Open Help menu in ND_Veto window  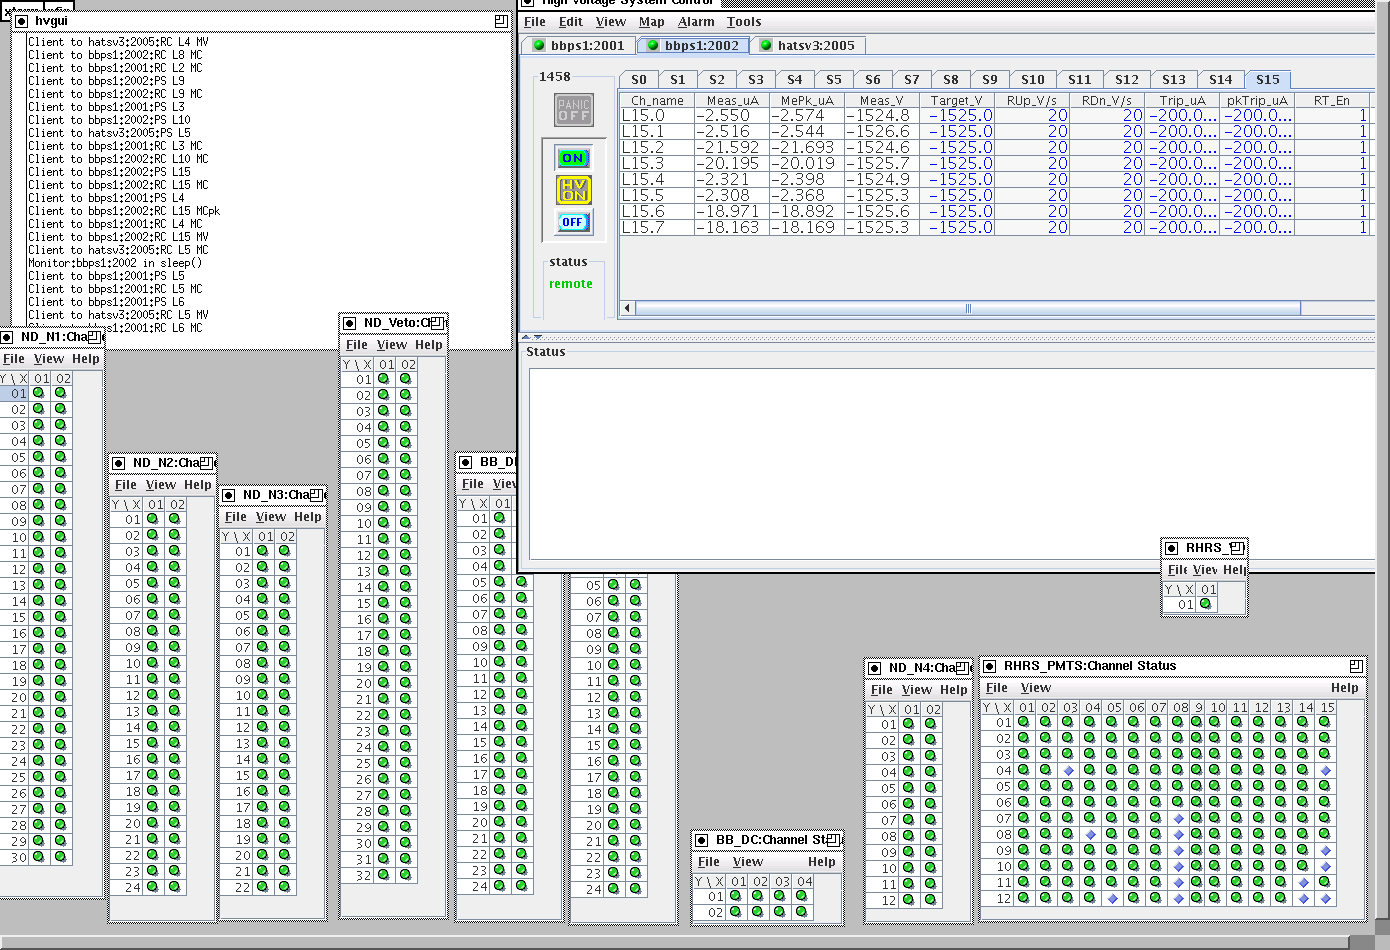coord(429,345)
